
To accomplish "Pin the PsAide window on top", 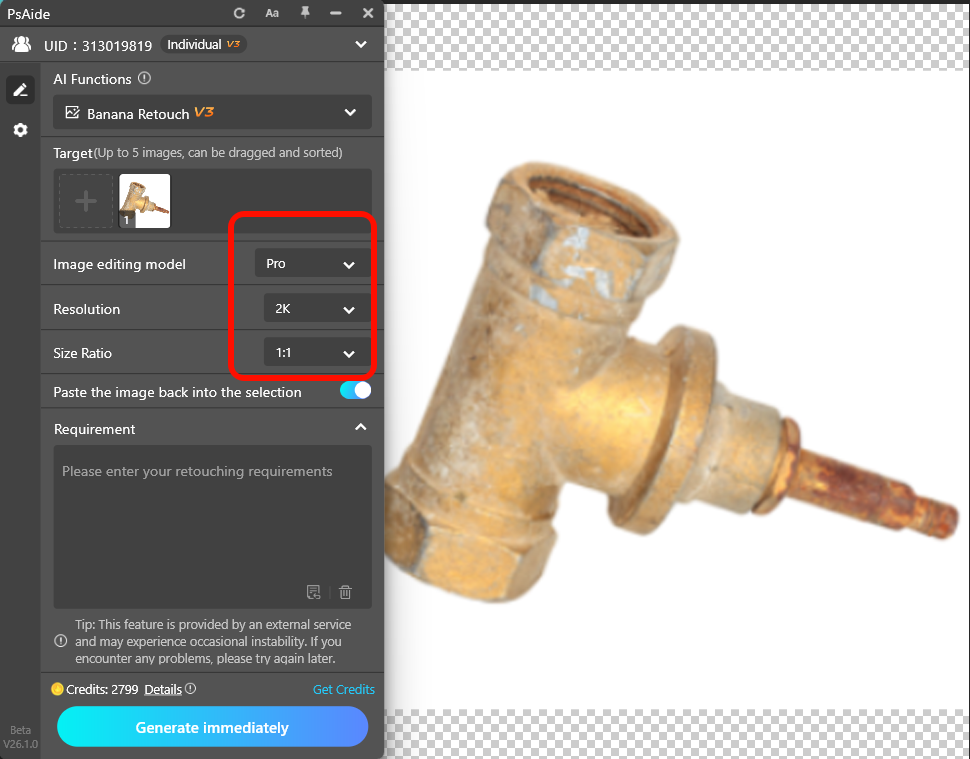I will click(305, 13).
